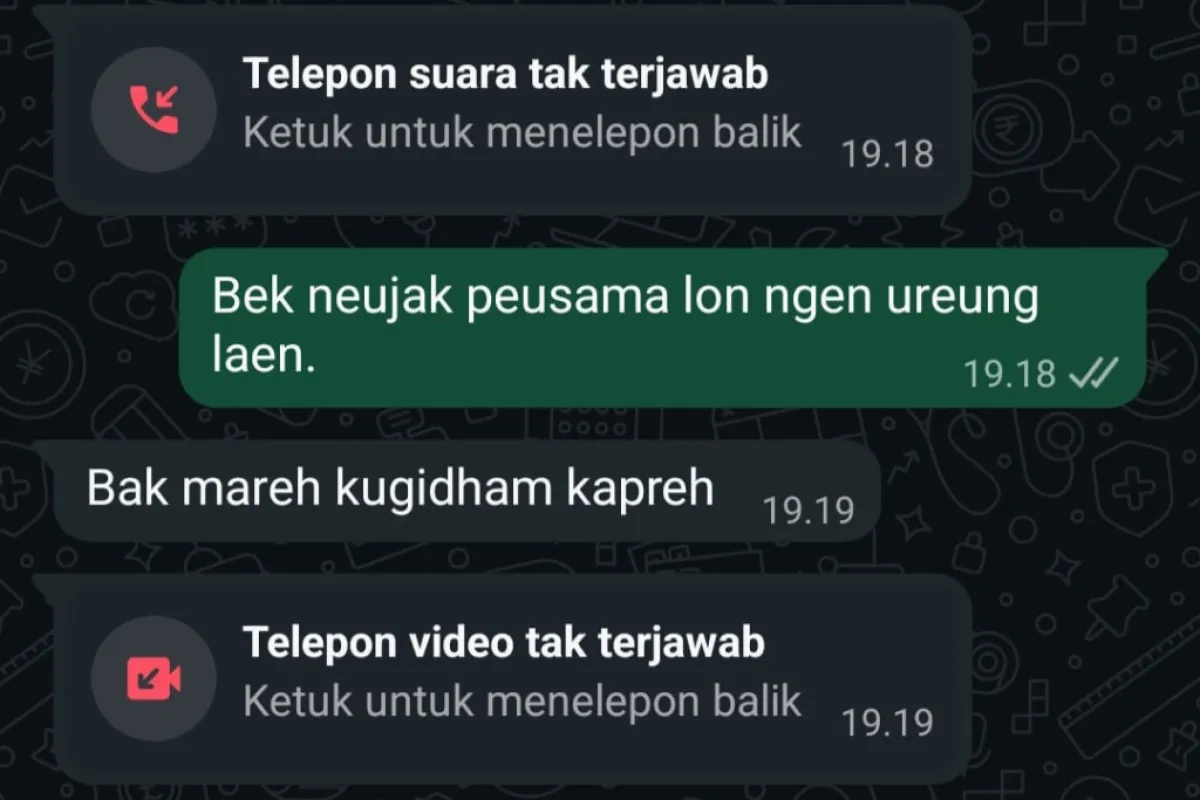Click the "Telepon suara tak terjawab" heading
The width and height of the screenshot is (1200, 800).
coord(506,74)
